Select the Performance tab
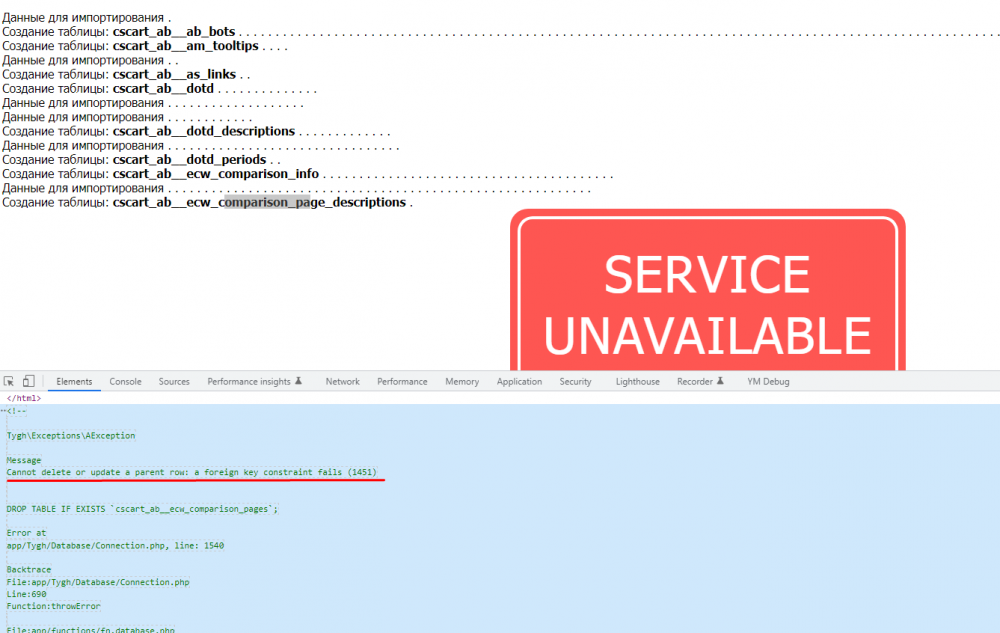This screenshot has height=633, width=1000. pyautogui.click(x=402, y=381)
